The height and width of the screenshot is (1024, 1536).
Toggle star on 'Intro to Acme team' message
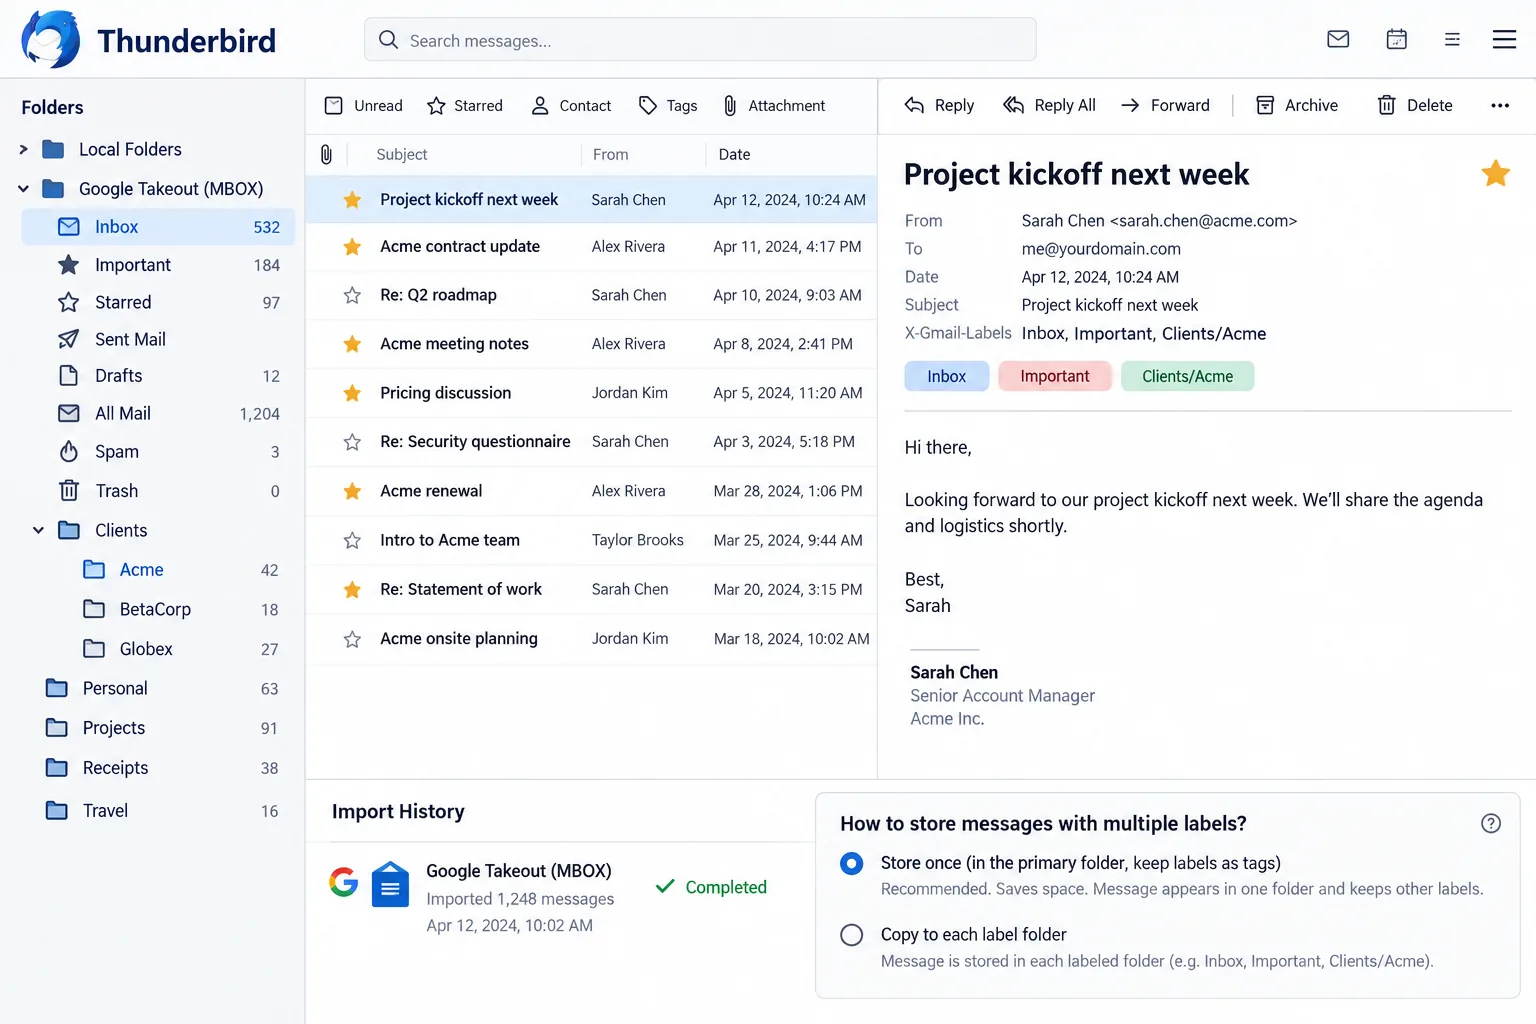point(352,540)
